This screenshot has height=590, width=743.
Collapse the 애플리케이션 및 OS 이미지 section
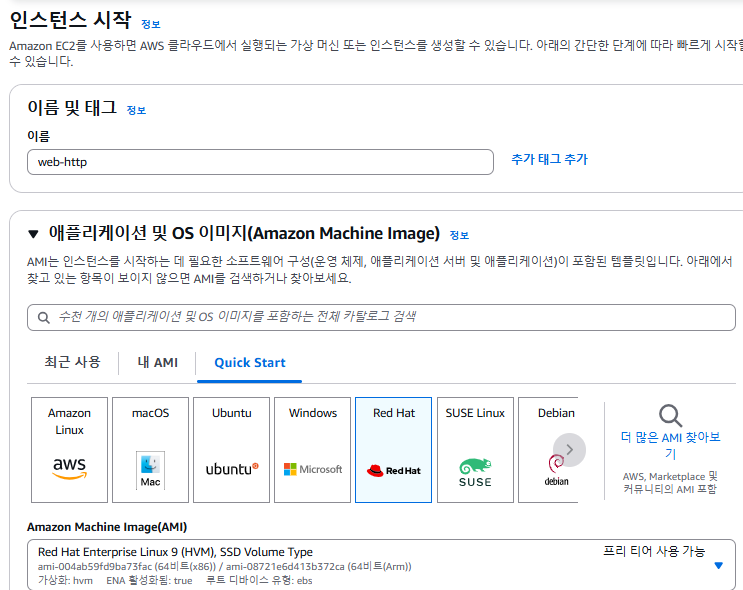pyautogui.click(x=33, y=234)
